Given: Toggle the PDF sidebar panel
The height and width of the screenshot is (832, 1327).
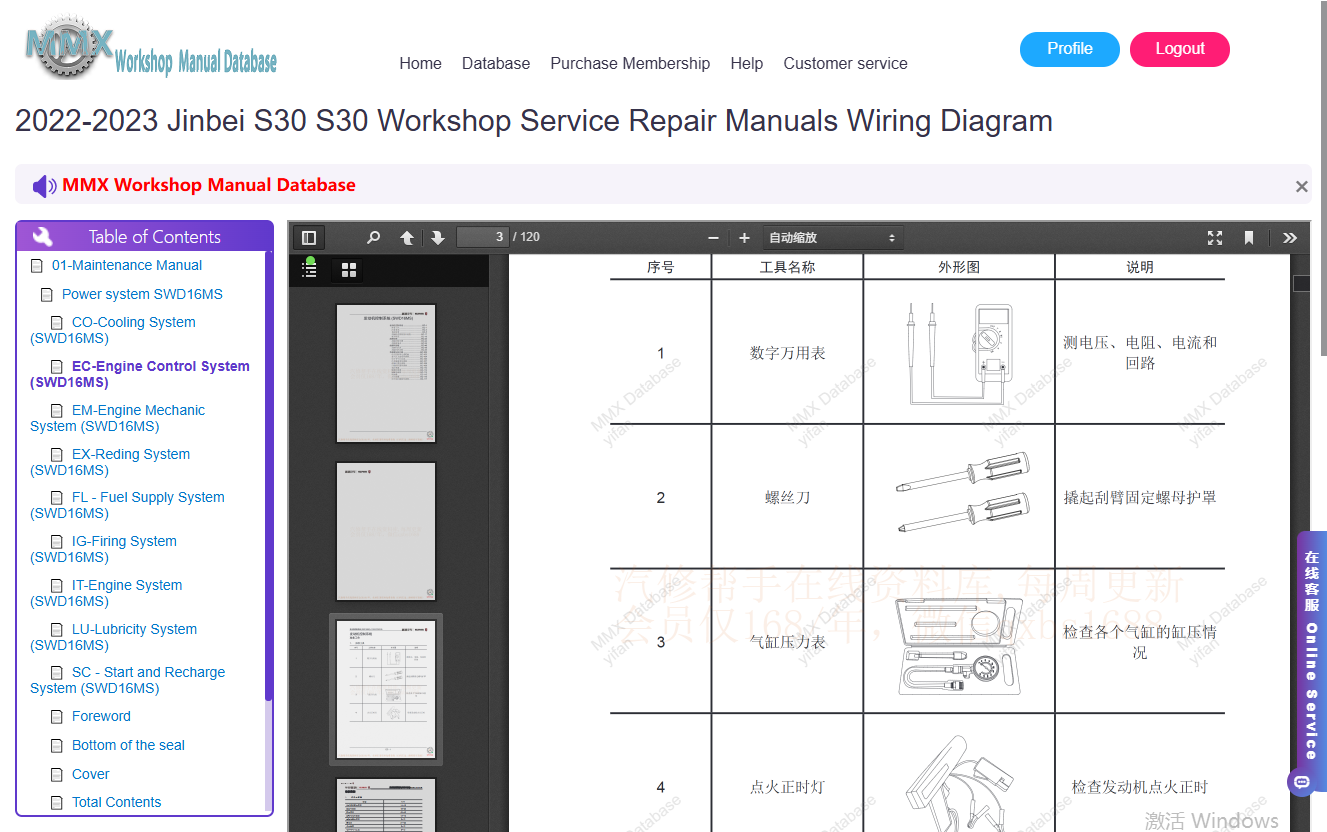Looking at the screenshot, I should [x=309, y=238].
